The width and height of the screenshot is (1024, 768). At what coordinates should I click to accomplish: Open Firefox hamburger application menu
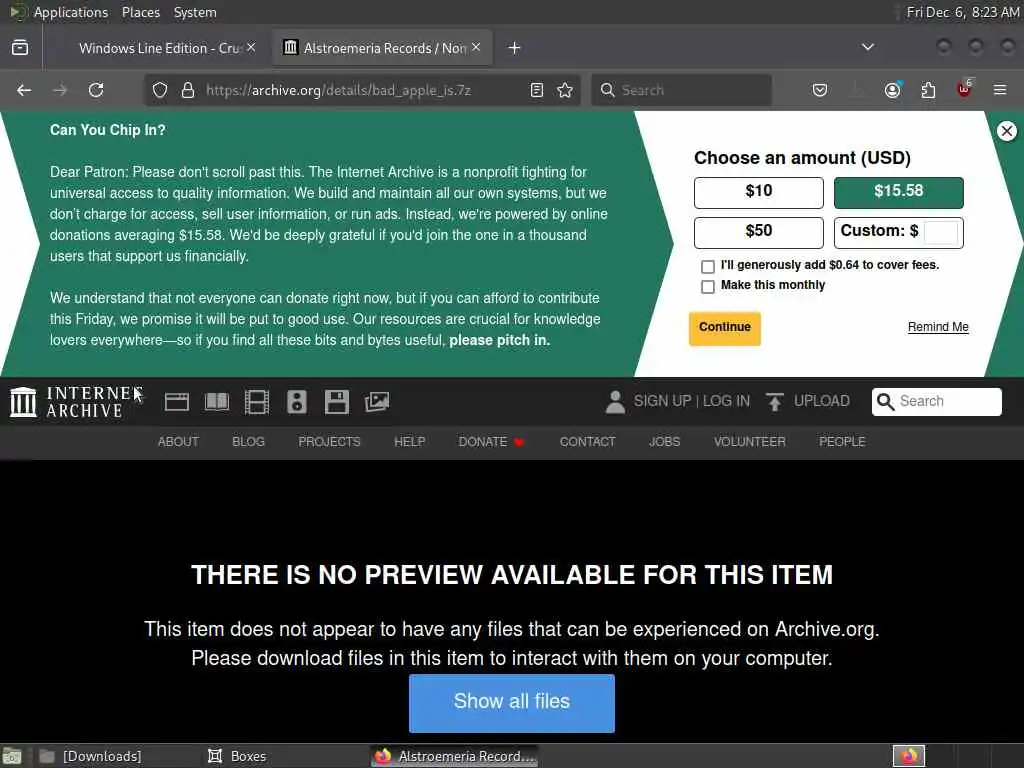(1000, 90)
